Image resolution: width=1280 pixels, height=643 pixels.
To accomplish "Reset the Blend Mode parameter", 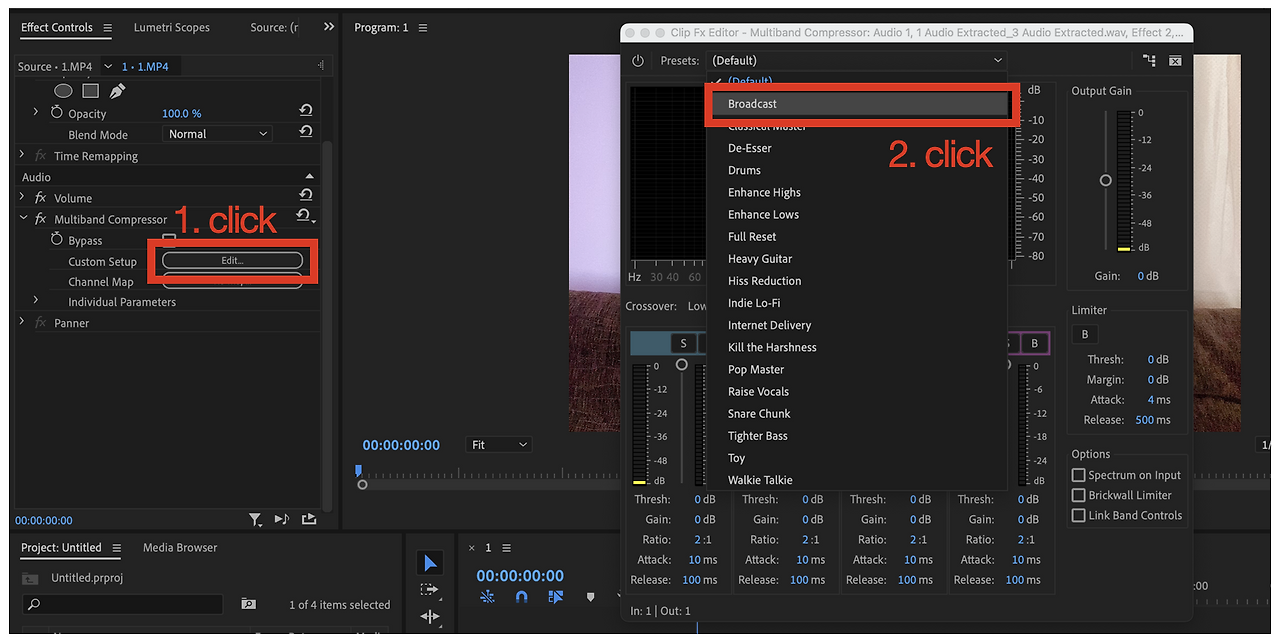I will point(306,132).
